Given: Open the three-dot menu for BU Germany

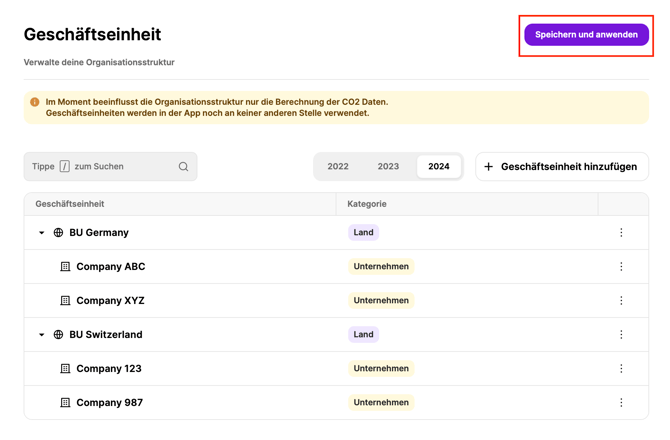Looking at the screenshot, I should pos(621,233).
